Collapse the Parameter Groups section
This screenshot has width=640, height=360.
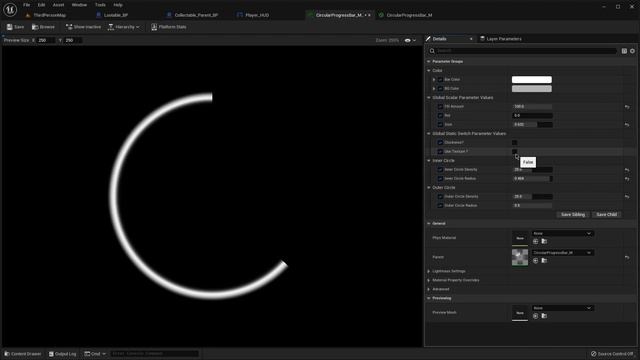coord(429,62)
